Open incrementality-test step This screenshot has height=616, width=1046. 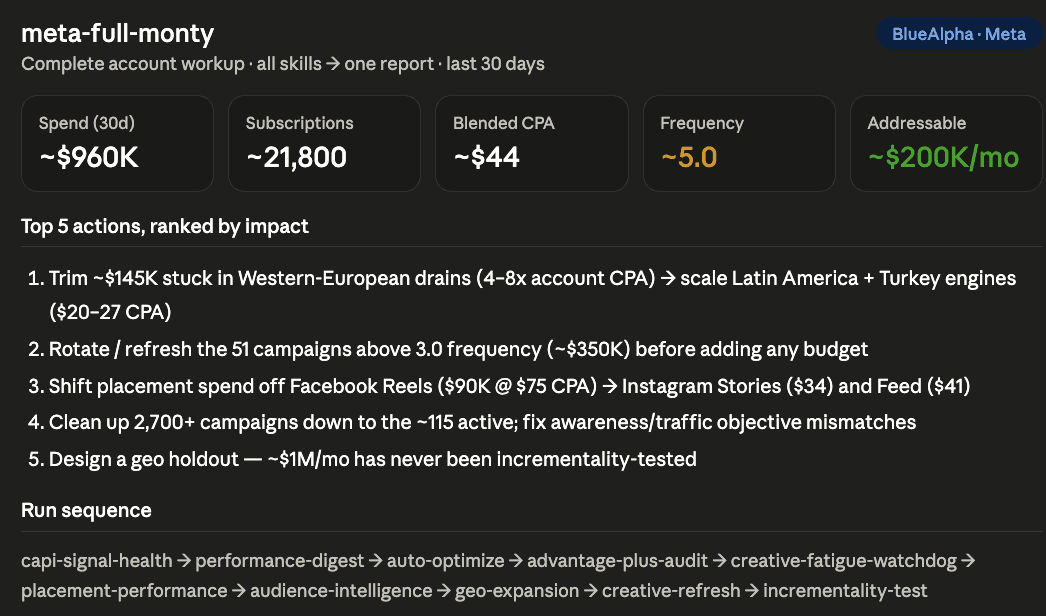(x=845, y=591)
